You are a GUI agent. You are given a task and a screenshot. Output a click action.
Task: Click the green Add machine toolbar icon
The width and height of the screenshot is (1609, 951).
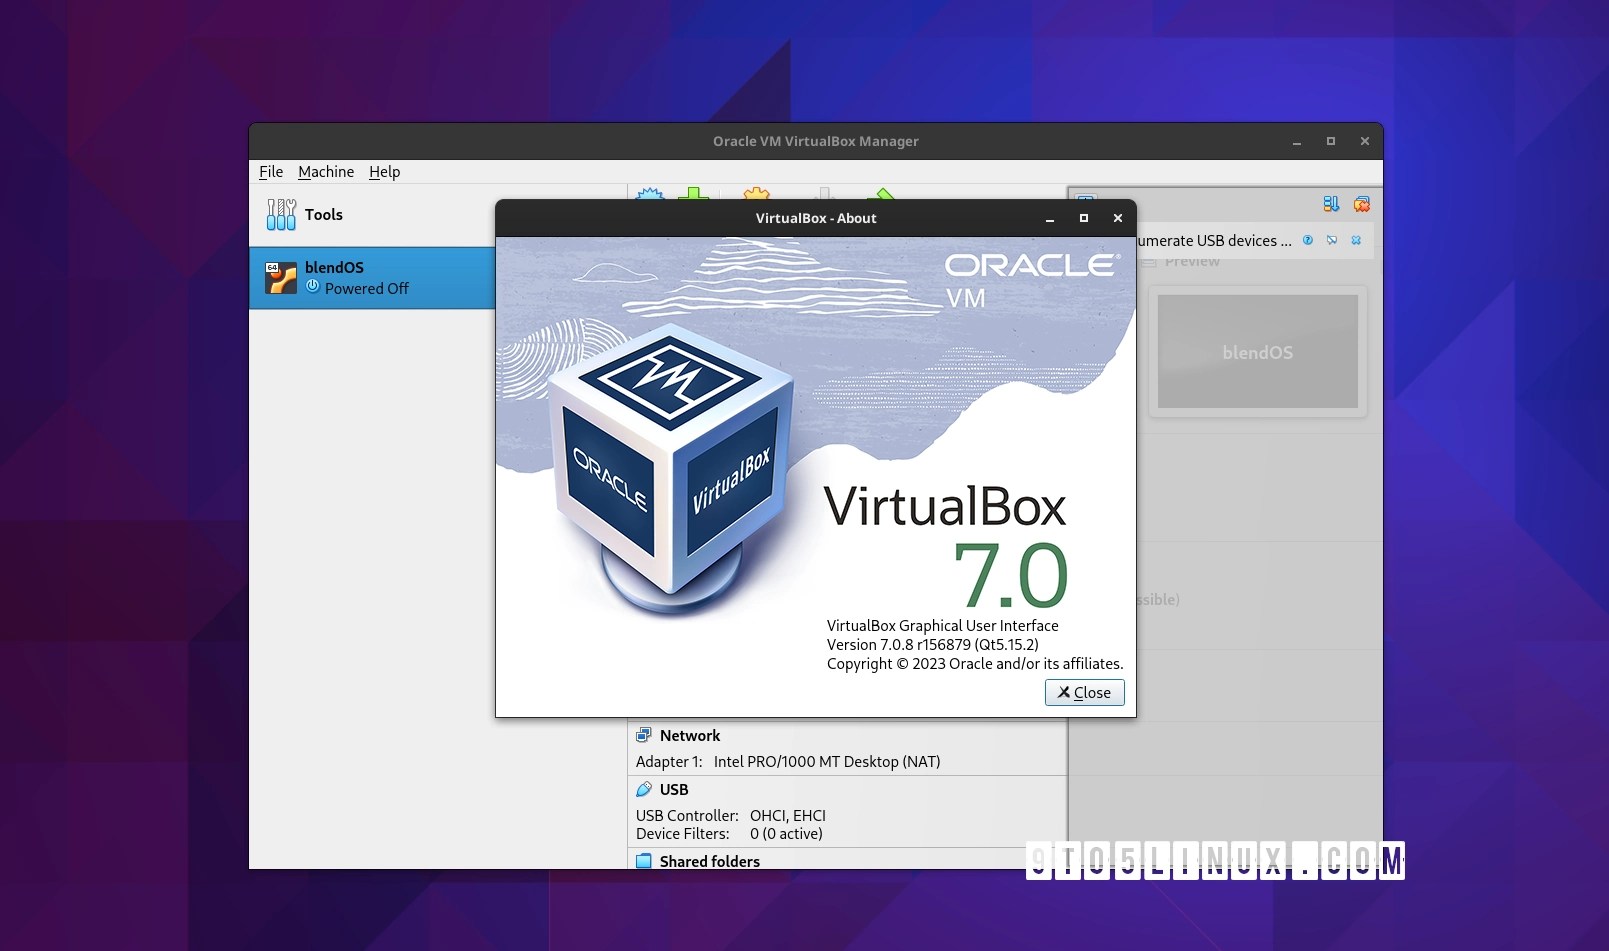point(693,195)
